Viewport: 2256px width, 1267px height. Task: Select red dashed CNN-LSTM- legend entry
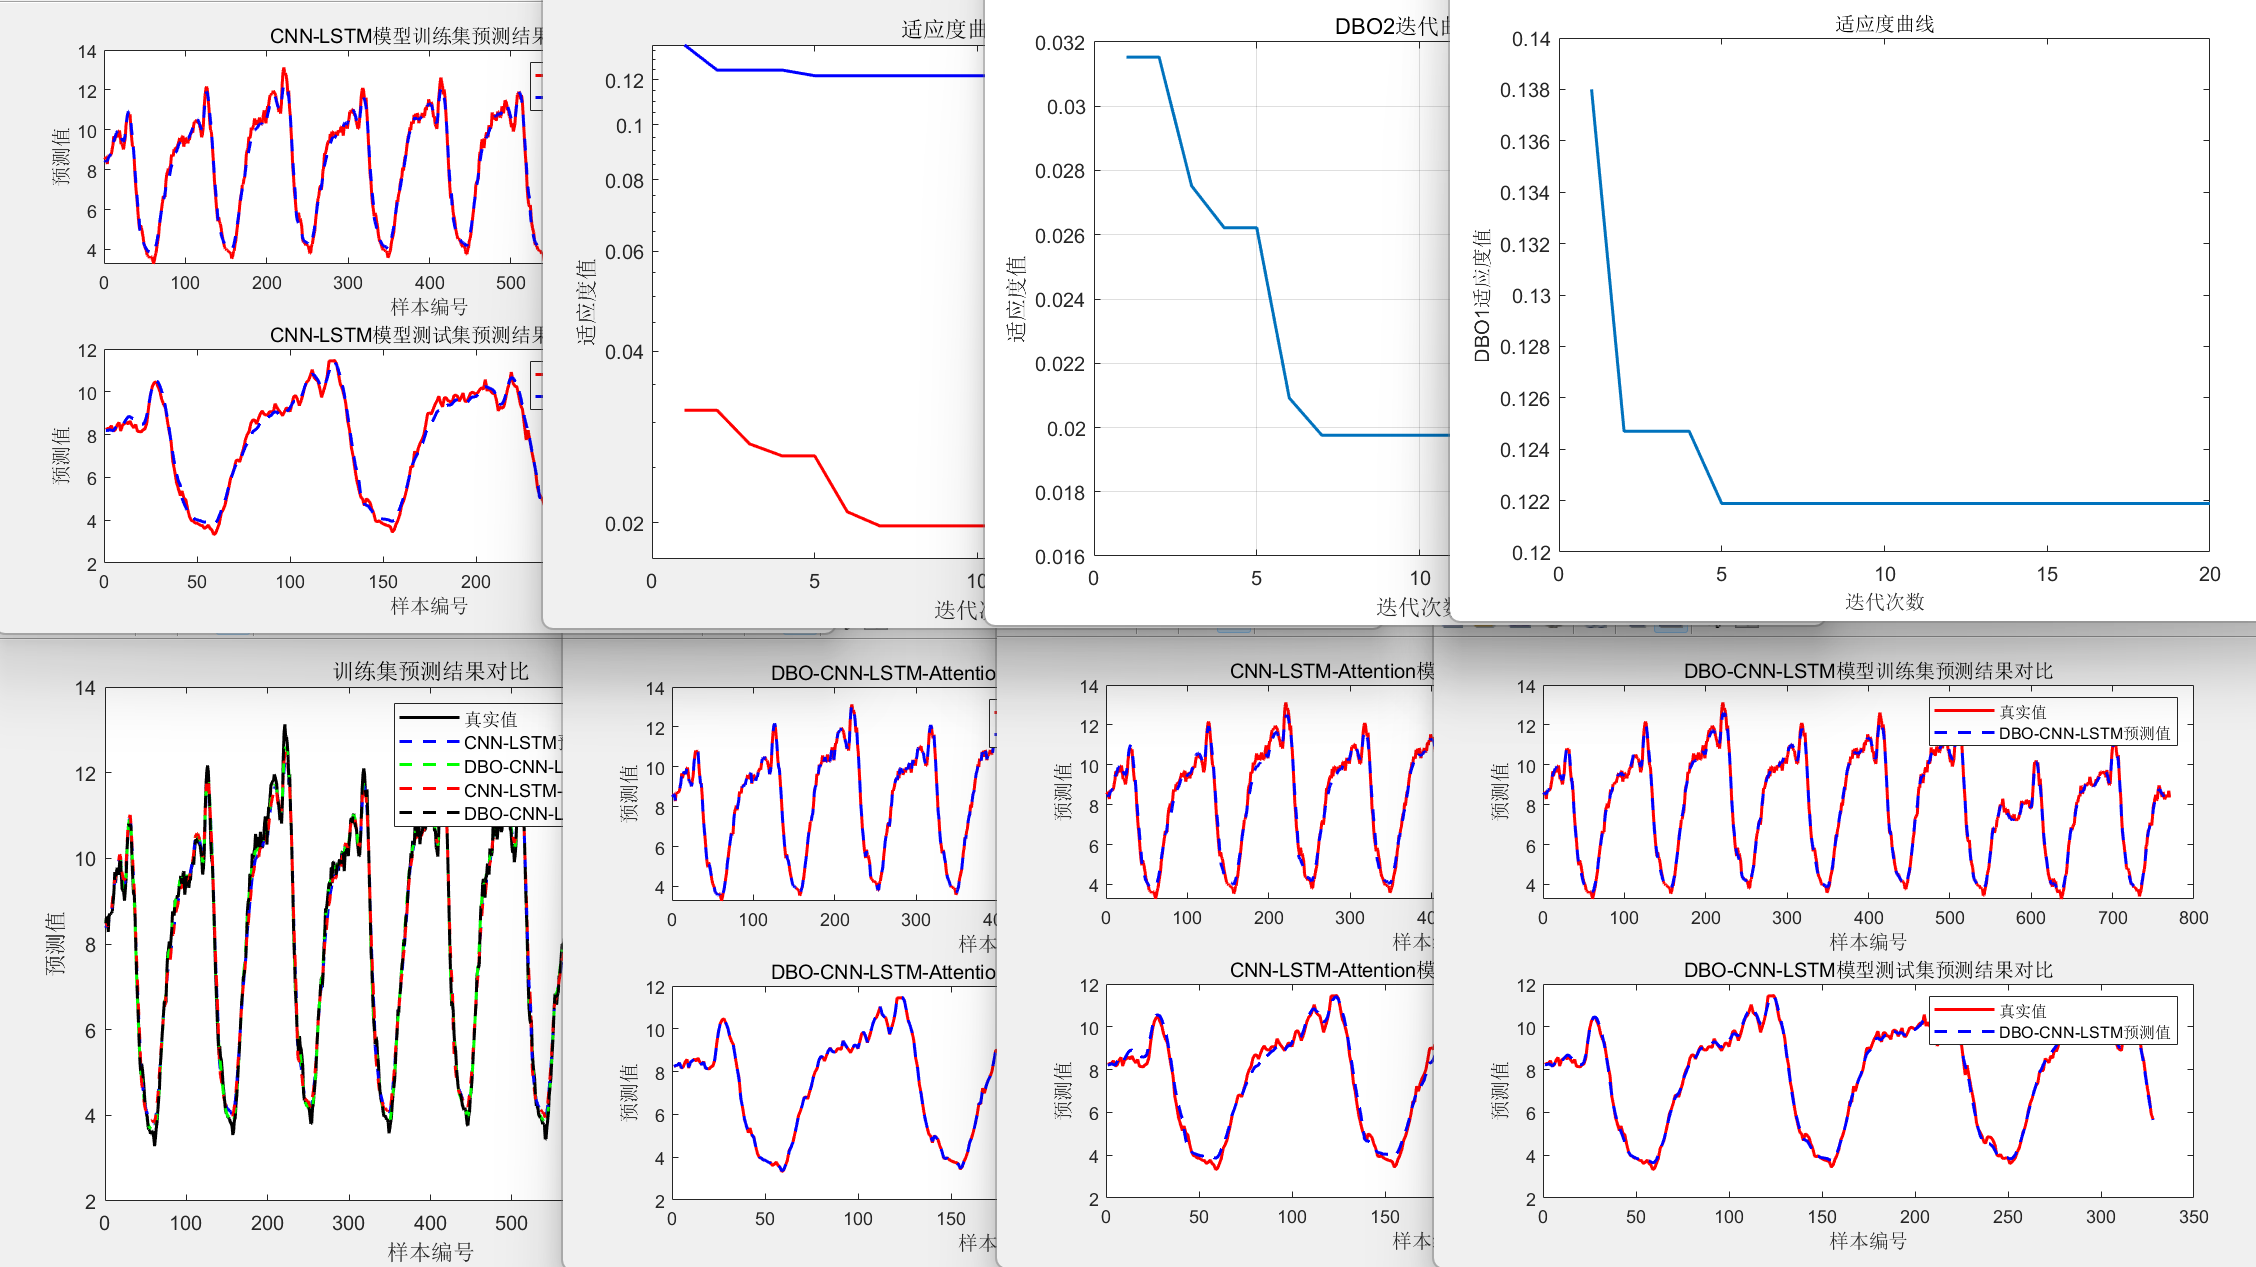511,790
